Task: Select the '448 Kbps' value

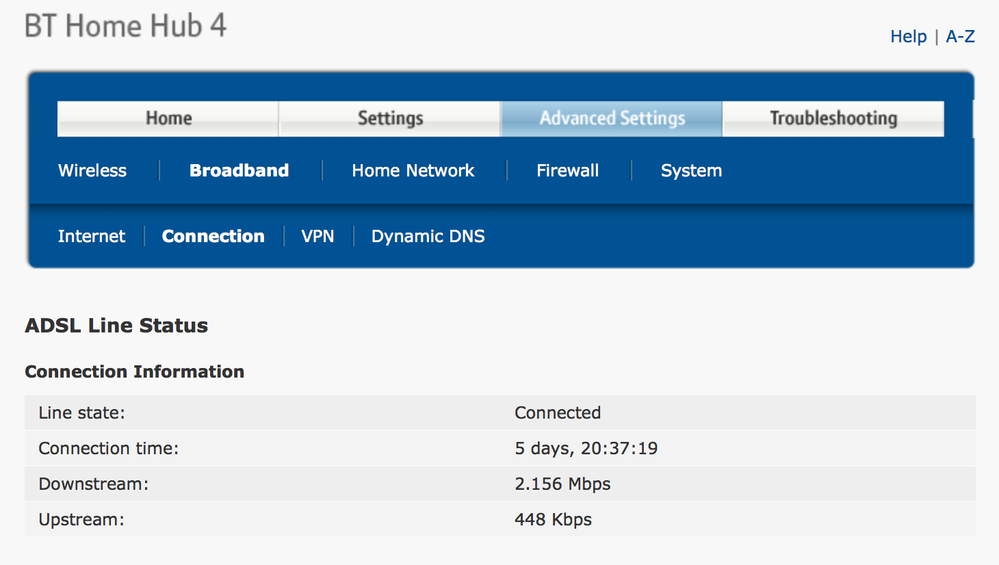Action: 553,520
